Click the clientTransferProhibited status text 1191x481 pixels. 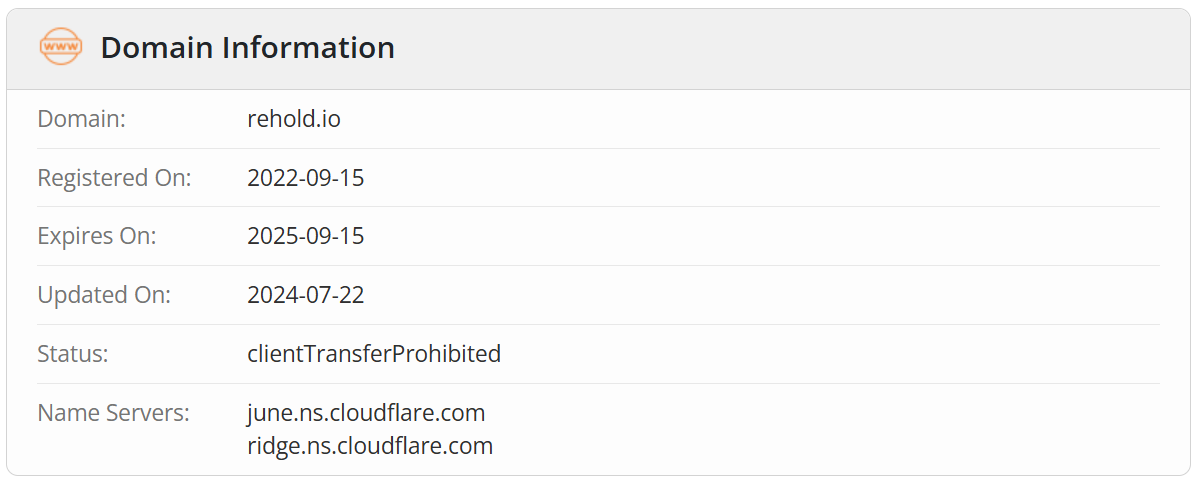point(374,354)
